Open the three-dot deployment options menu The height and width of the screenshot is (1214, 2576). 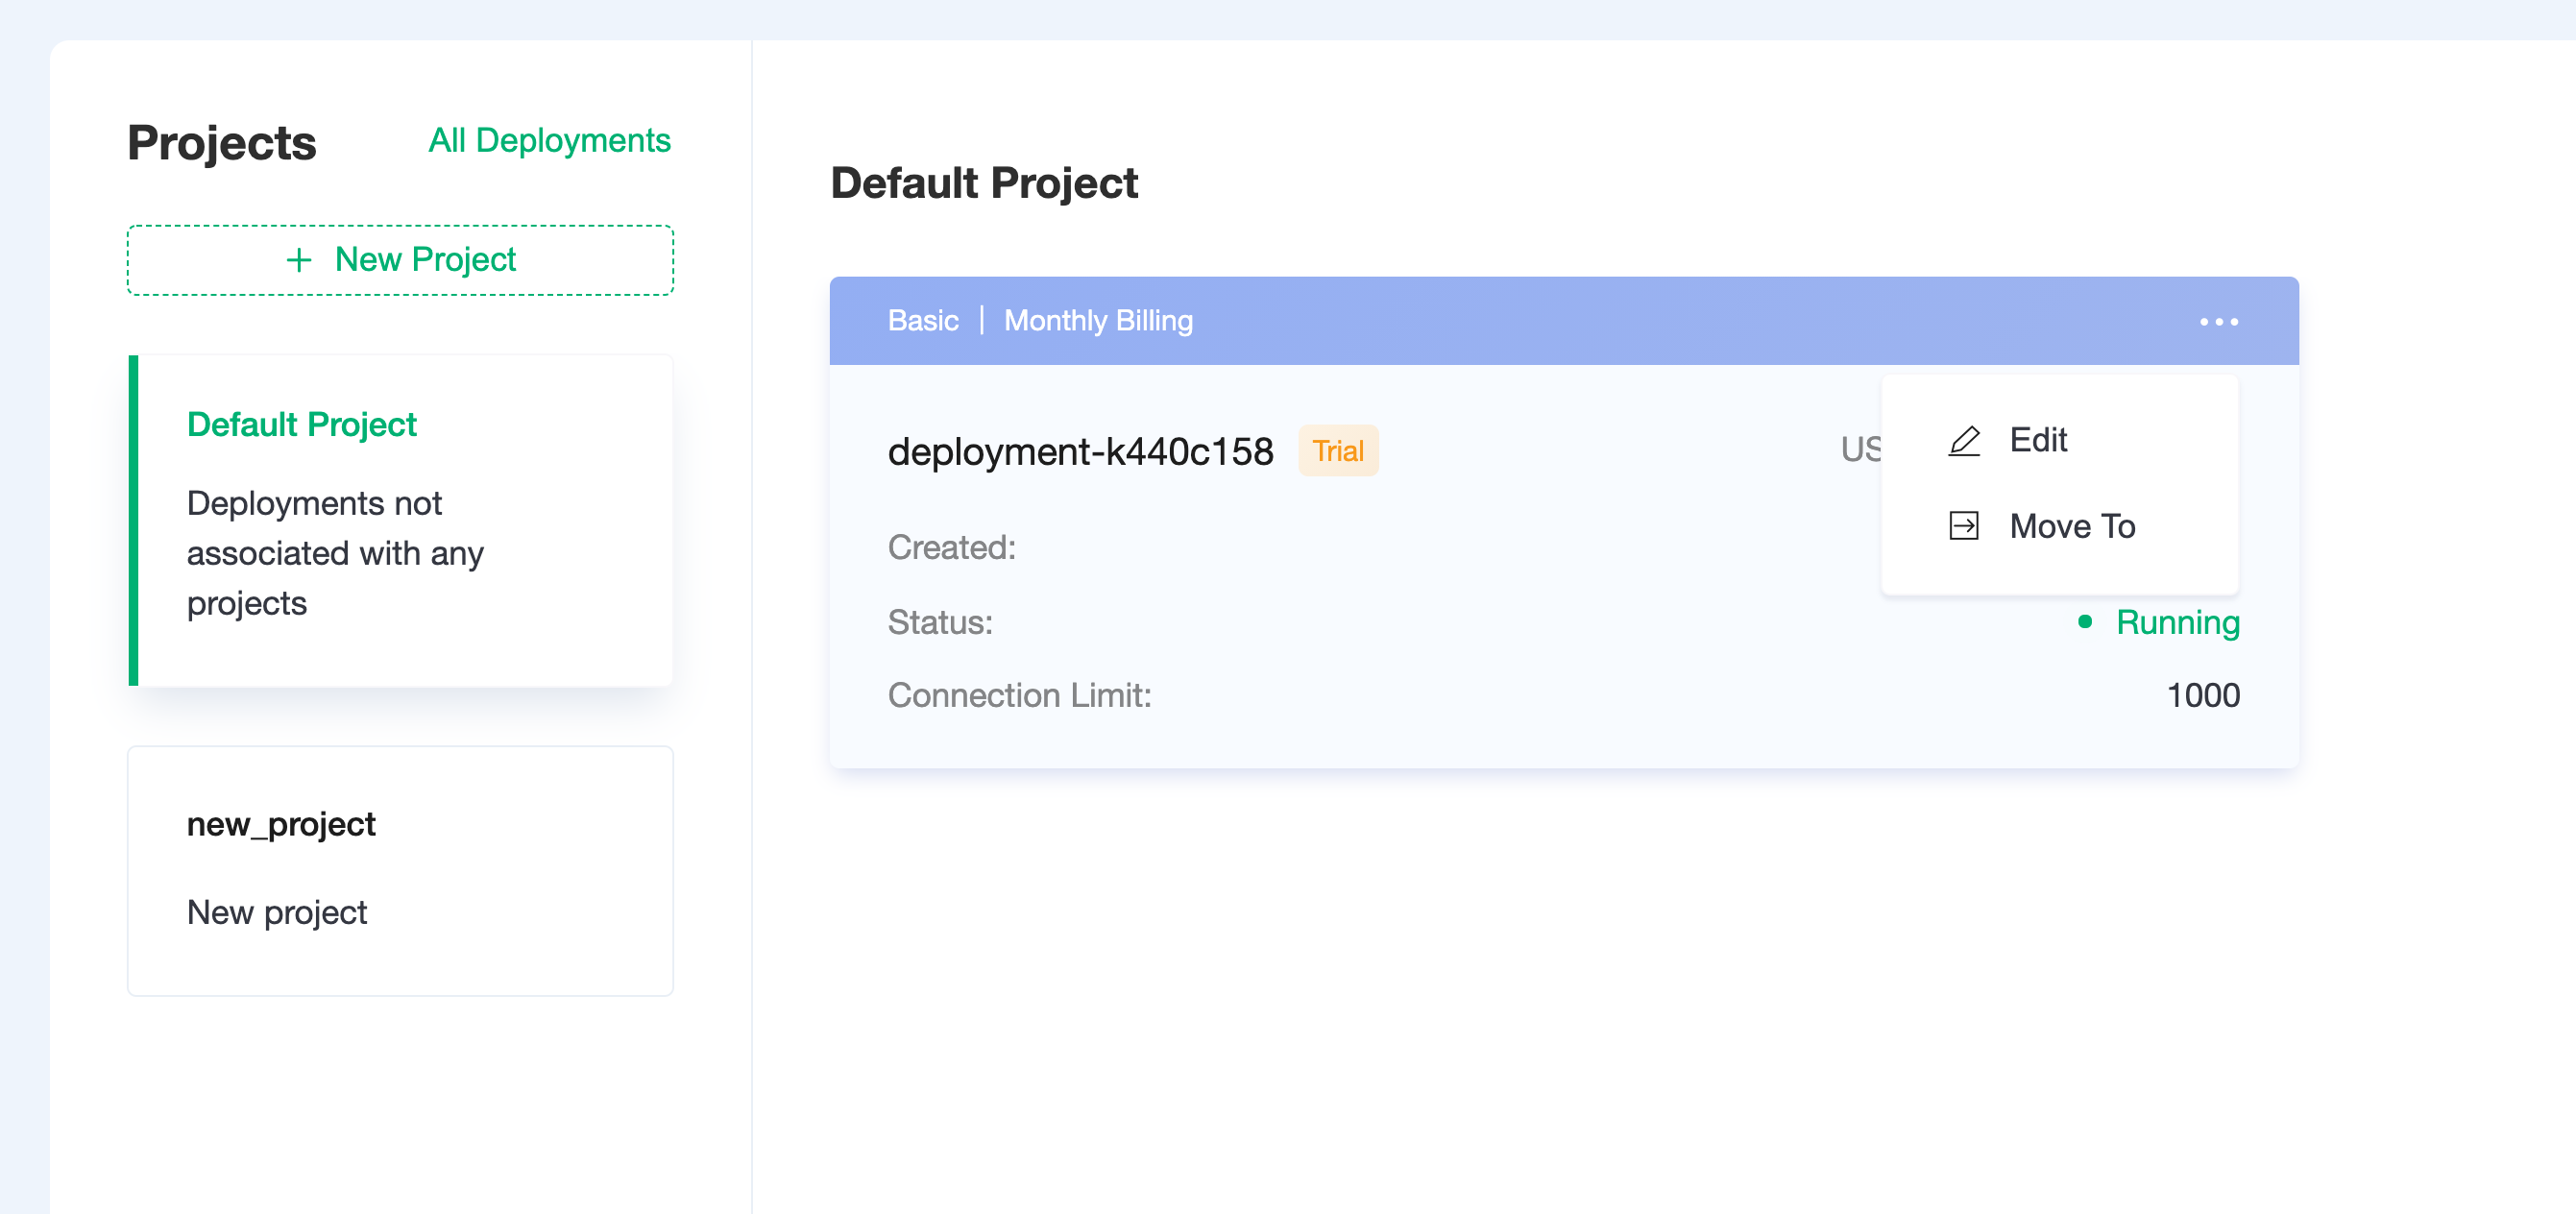[x=2218, y=321]
